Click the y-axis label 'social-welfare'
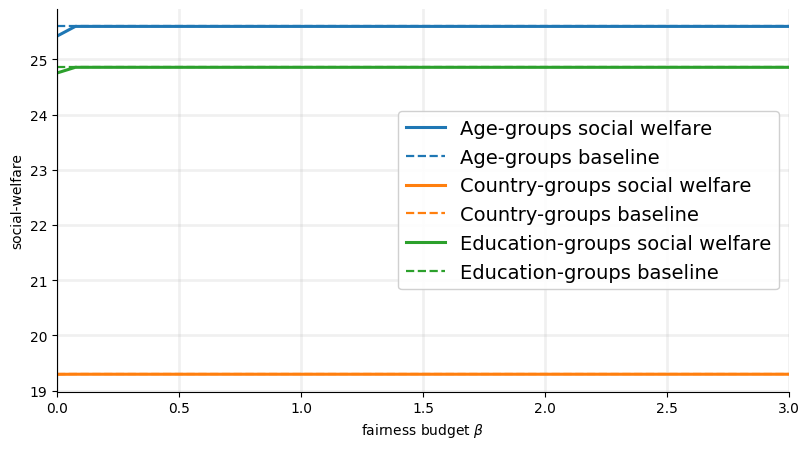The height and width of the screenshot is (449, 809). click(x=17, y=202)
